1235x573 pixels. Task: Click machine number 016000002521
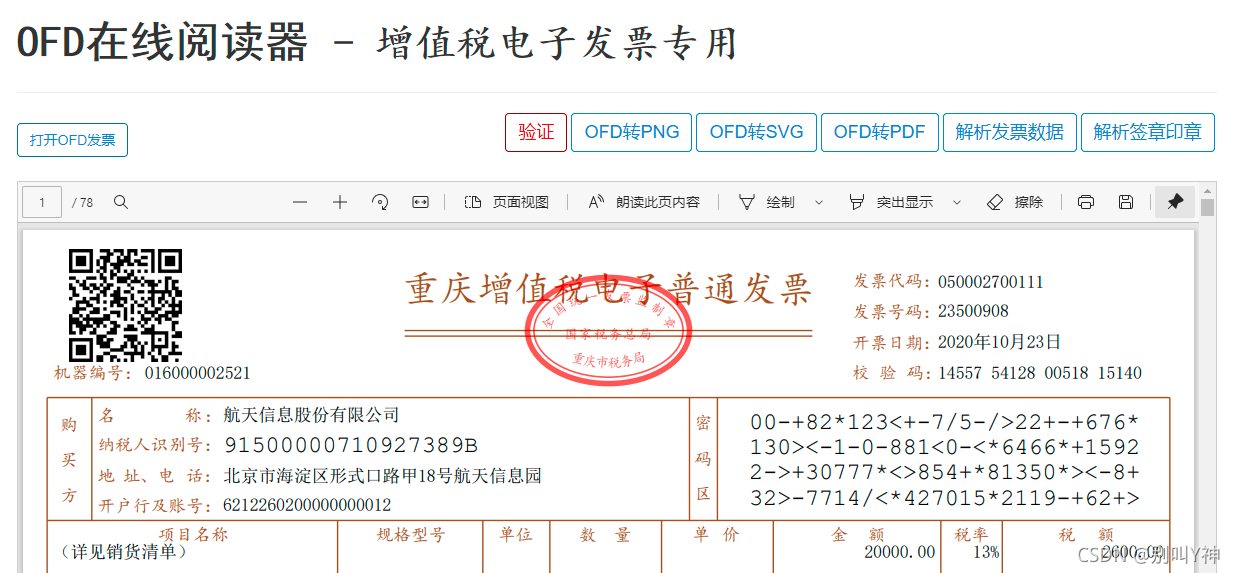coord(197,373)
